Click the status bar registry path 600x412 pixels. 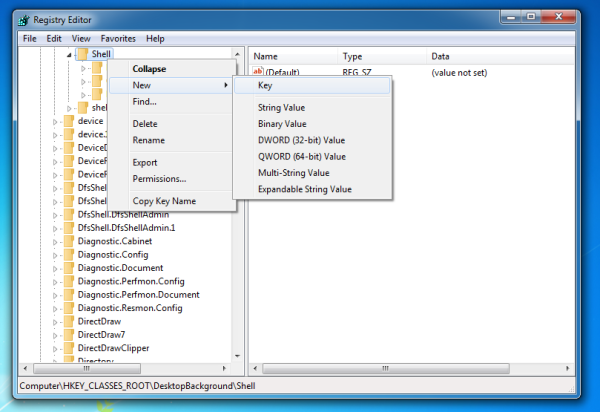click(137, 386)
